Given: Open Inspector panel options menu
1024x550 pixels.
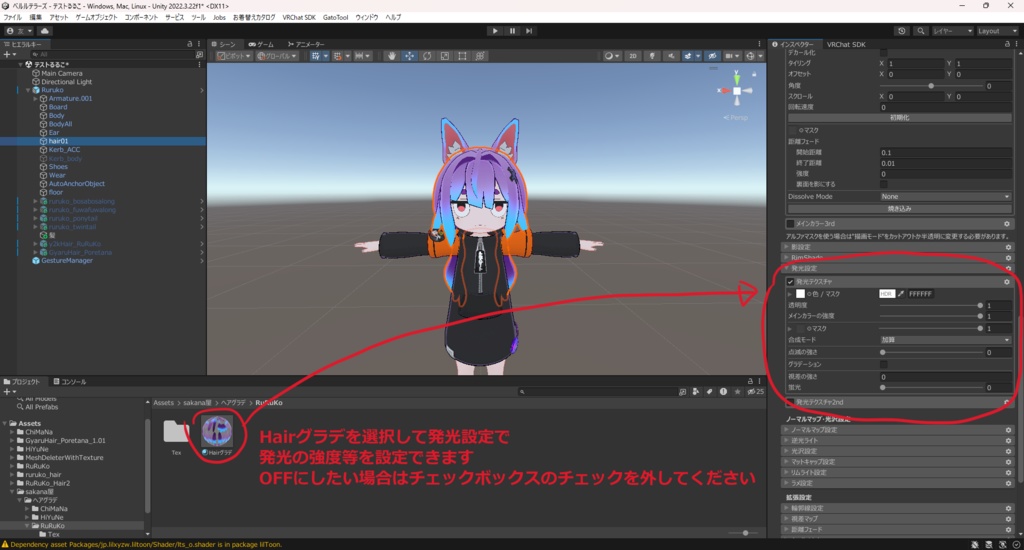Looking at the screenshot, I should pyautogui.click(x=1016, y=44).
